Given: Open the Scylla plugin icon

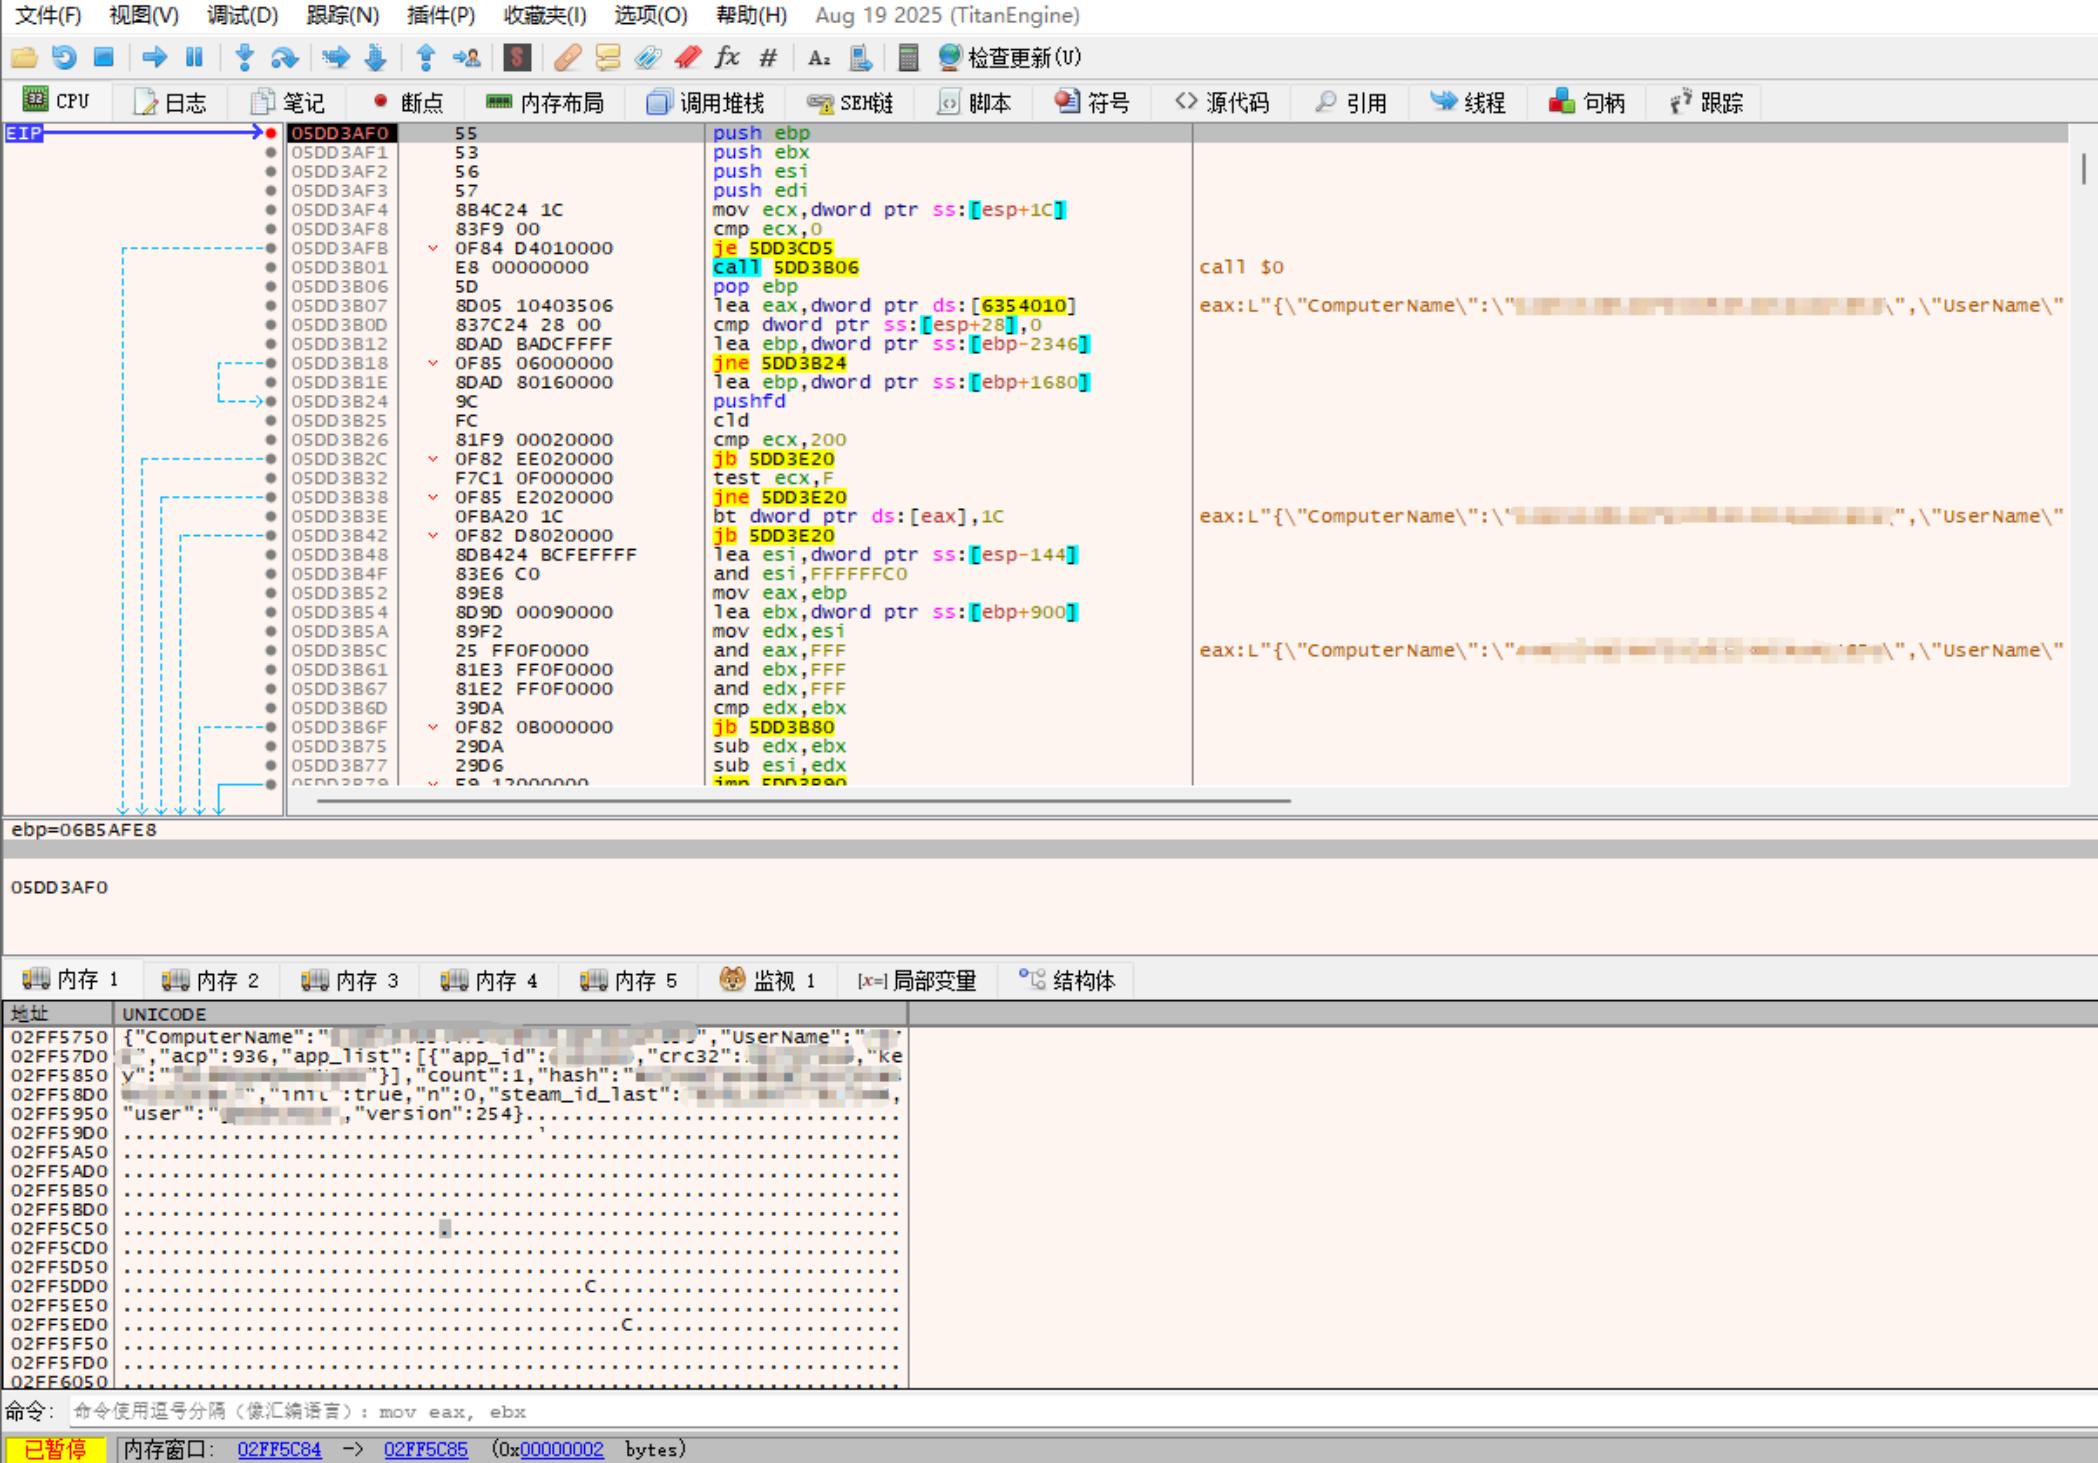Looking at the screenshot, I should pos(517,58).
